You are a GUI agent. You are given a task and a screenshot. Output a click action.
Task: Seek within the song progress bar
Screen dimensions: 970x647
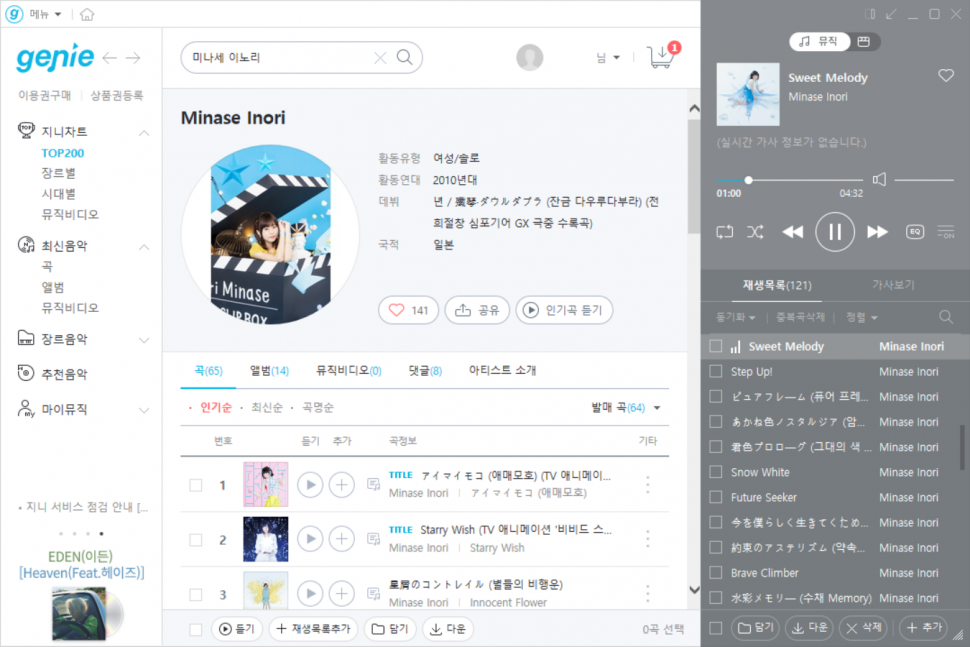click(789, 180)
